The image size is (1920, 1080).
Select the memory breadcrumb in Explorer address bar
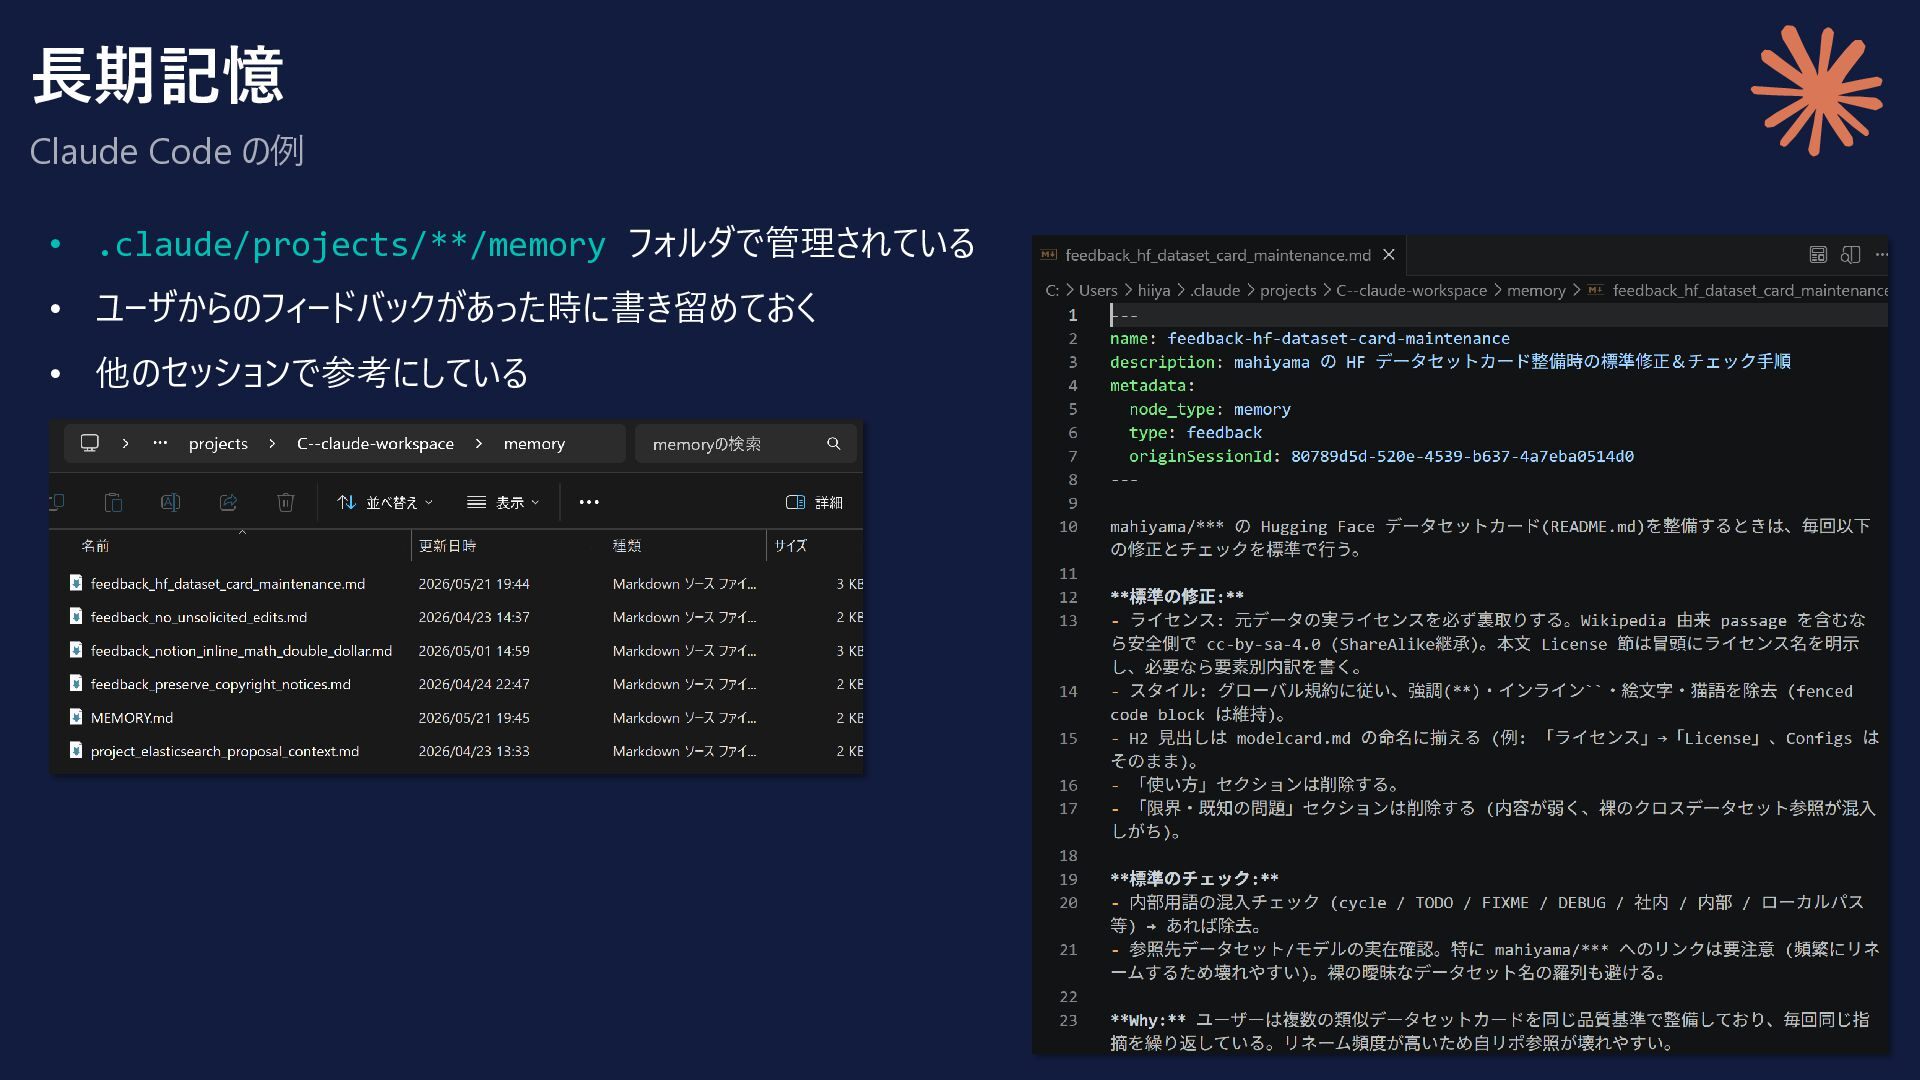(x=534, y=443)
